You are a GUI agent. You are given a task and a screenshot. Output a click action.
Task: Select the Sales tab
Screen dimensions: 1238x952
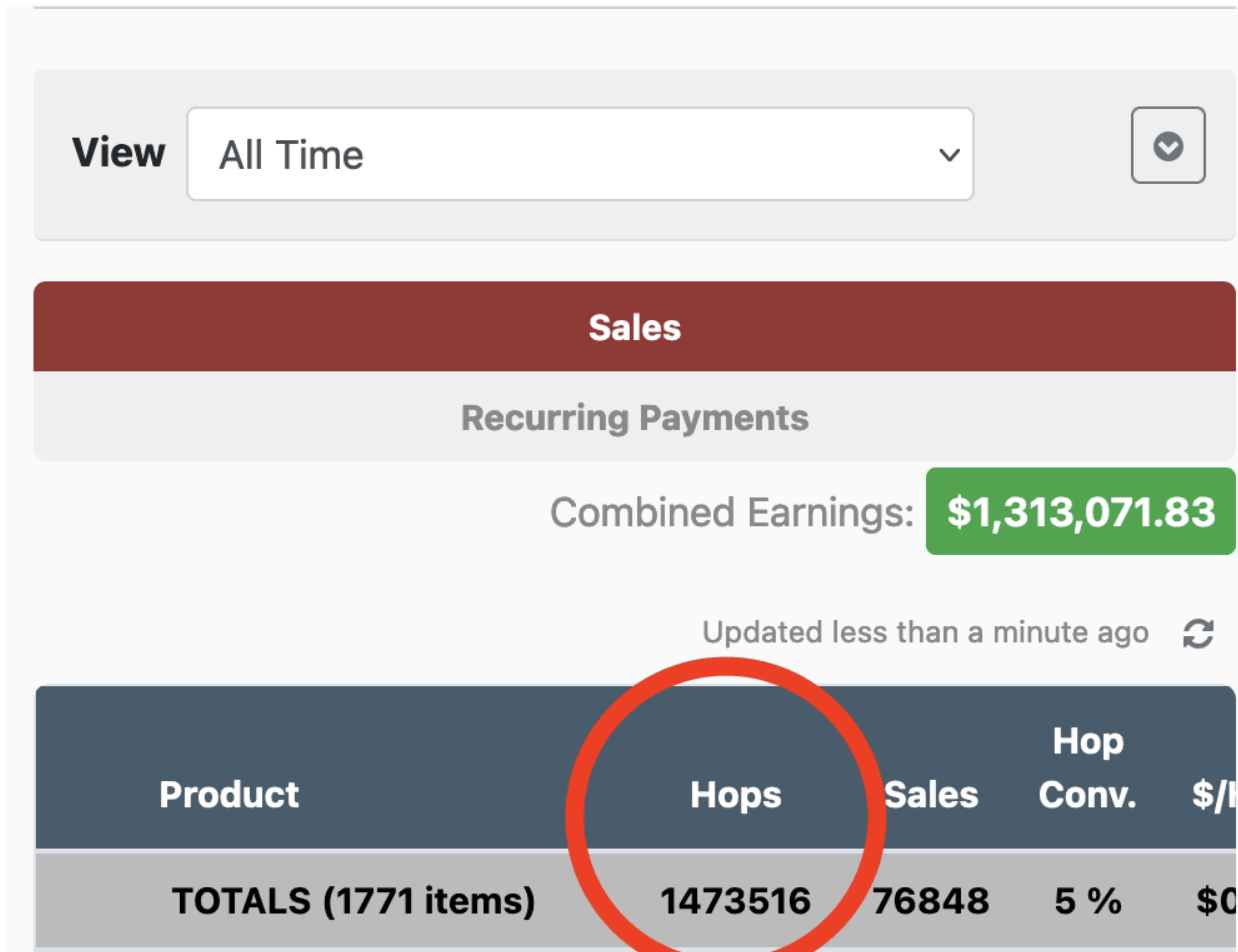click(634, 326)
